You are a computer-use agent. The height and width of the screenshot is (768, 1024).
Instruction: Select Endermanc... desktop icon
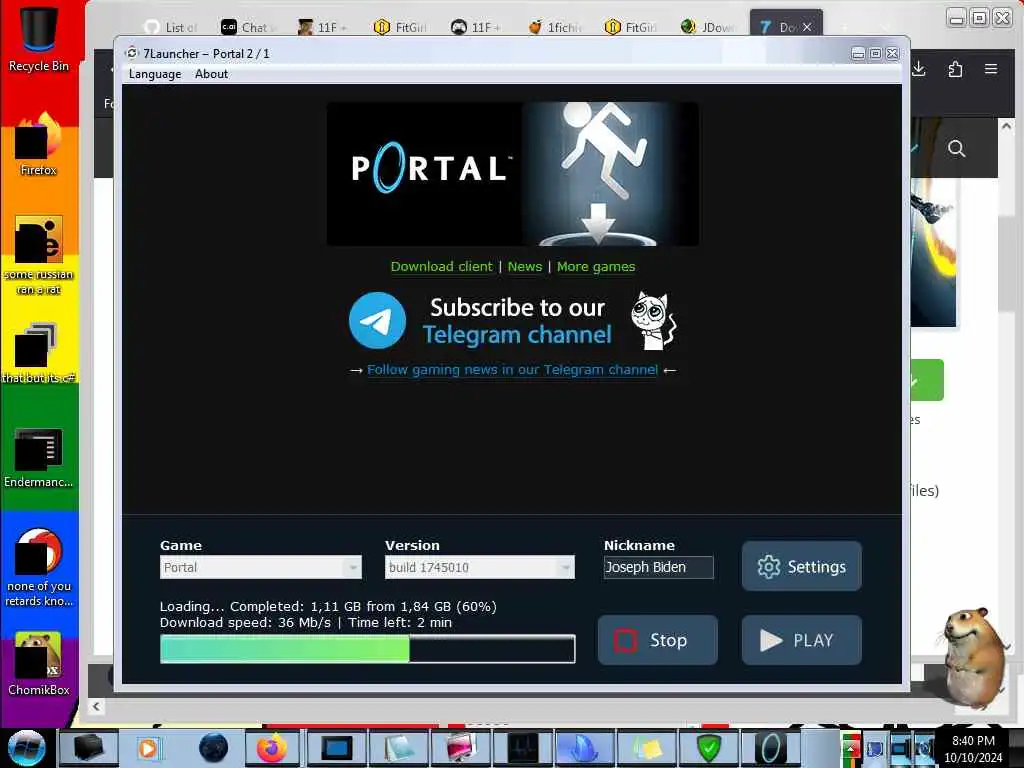click(x=39, y=458)
